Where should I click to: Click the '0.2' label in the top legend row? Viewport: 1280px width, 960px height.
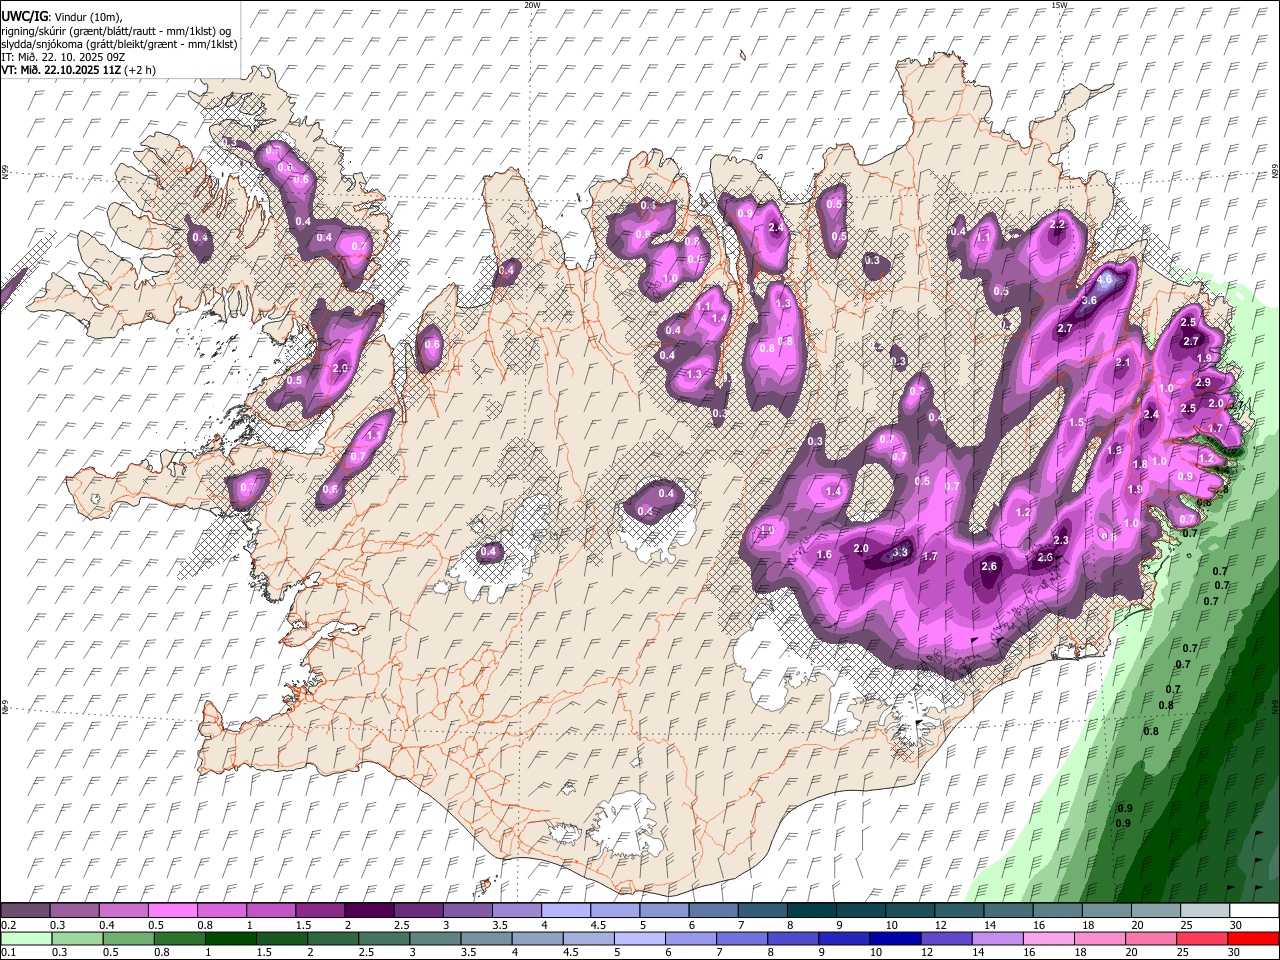point(8,925)
